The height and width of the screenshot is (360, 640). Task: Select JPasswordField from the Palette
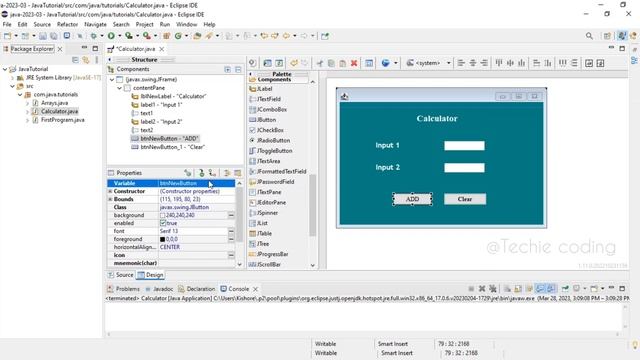[271, 182]
